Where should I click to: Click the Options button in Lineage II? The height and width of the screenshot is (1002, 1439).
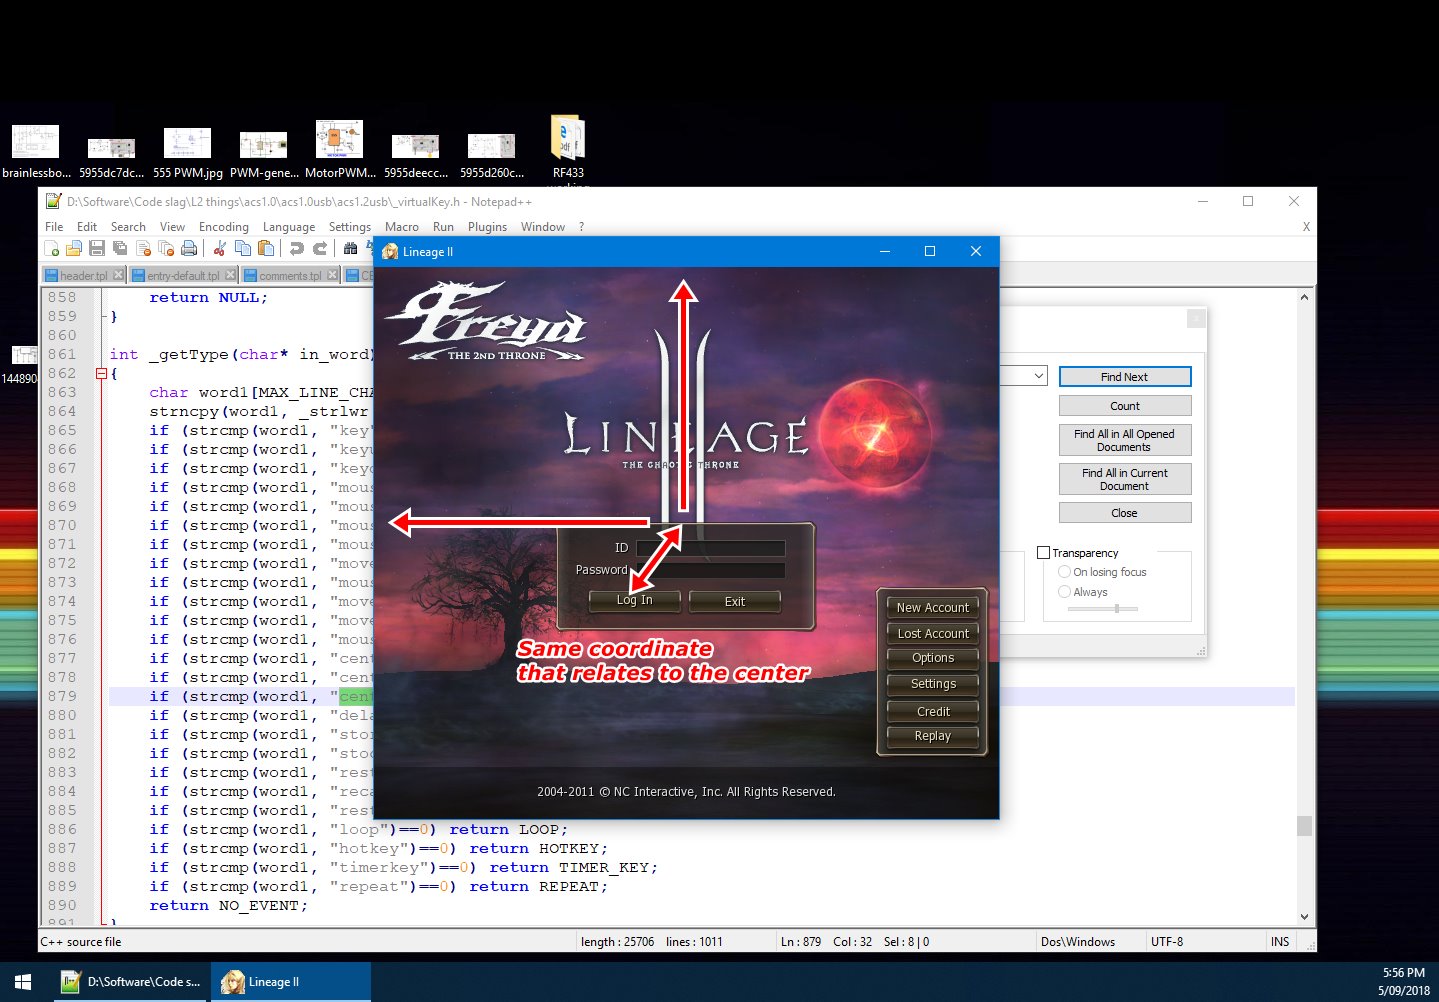coord(932,658)
